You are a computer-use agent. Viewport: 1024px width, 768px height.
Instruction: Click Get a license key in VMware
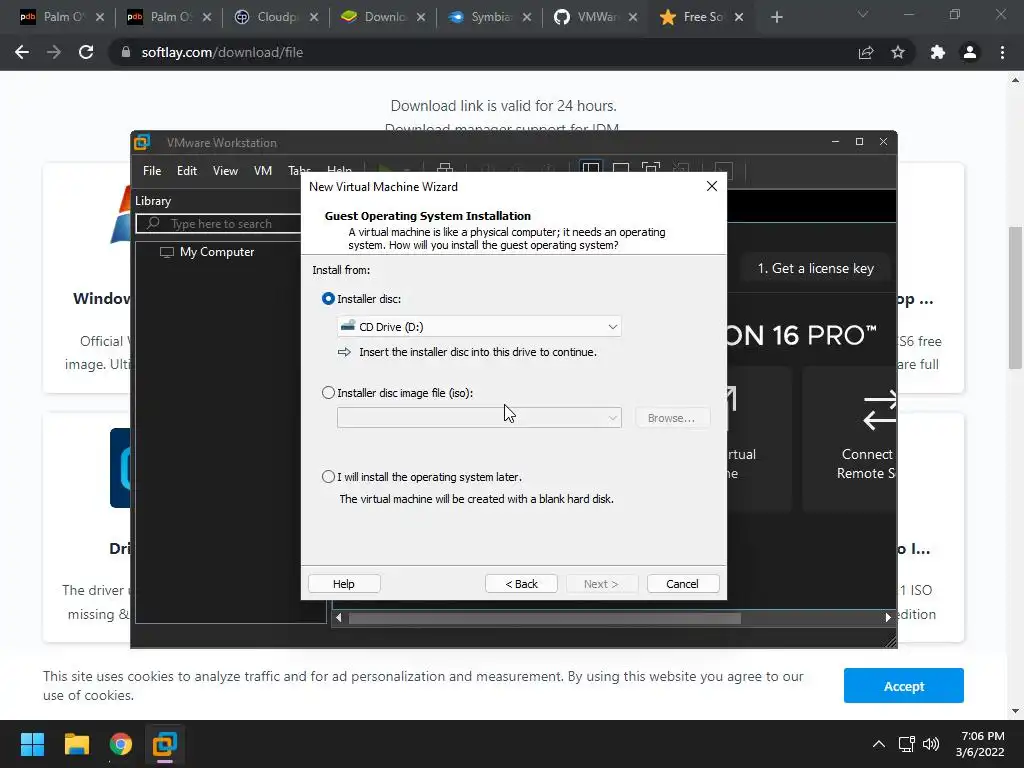816,268
